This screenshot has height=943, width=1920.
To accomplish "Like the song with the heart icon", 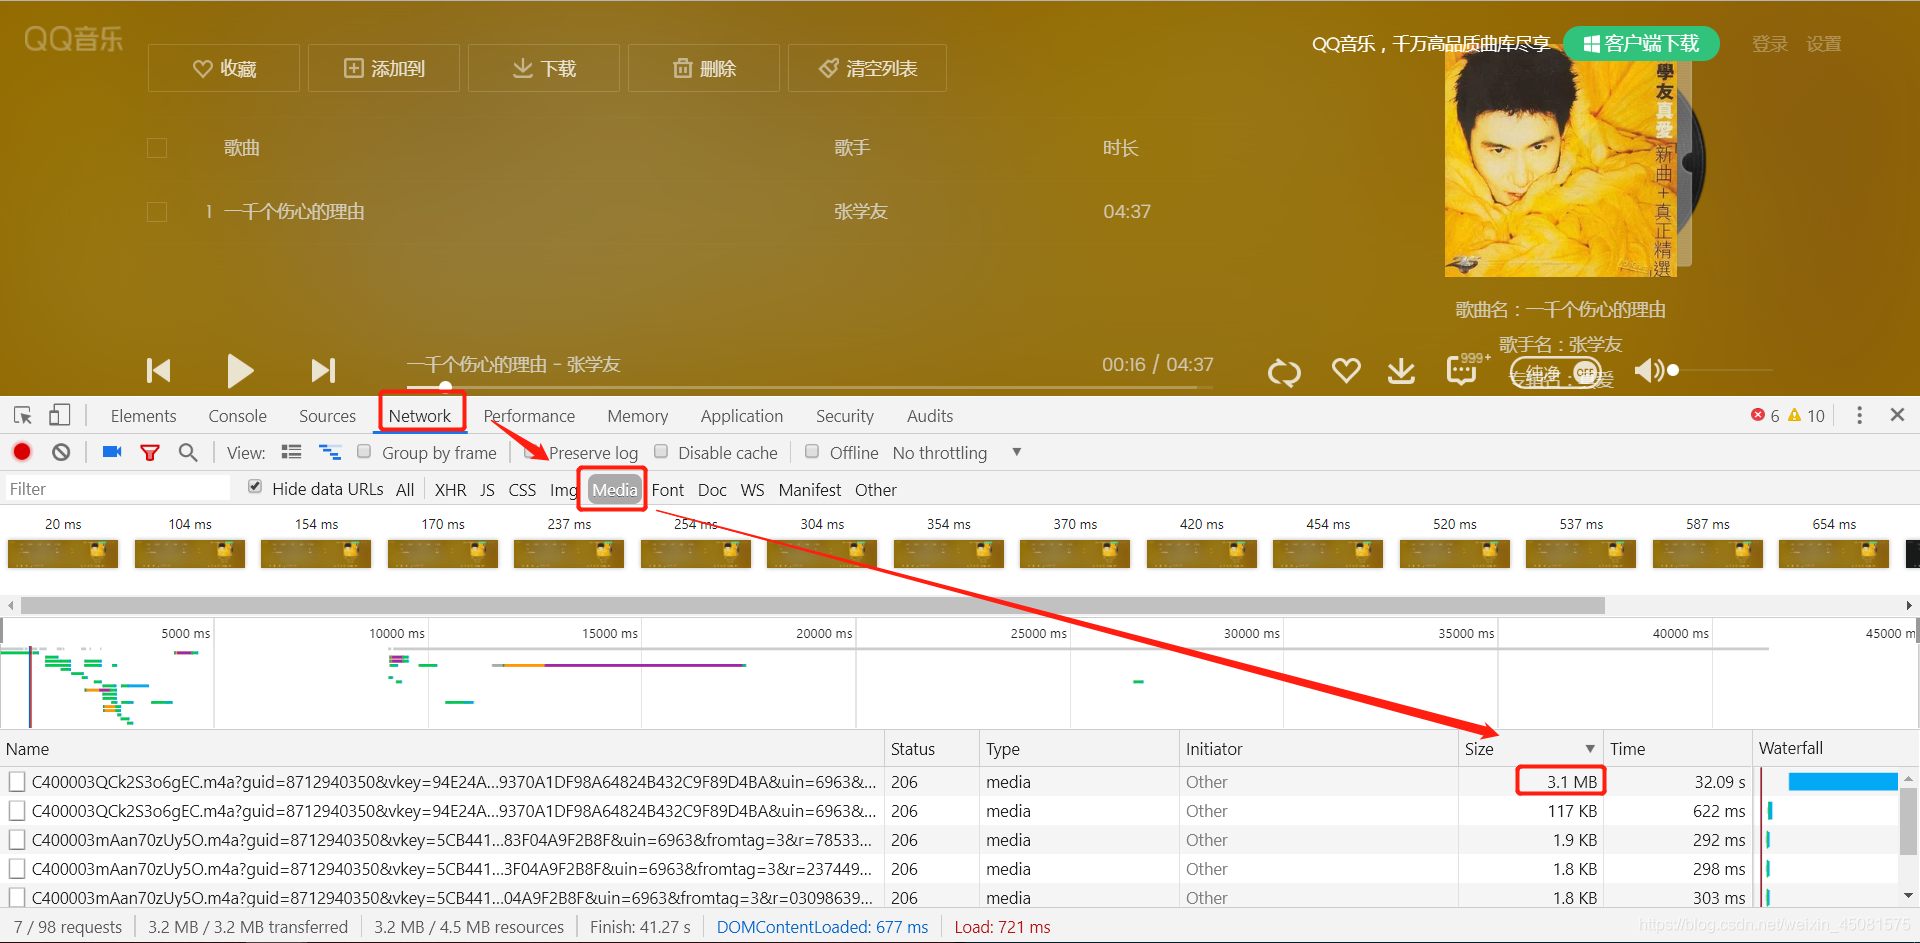I will tap(1346, 371).
